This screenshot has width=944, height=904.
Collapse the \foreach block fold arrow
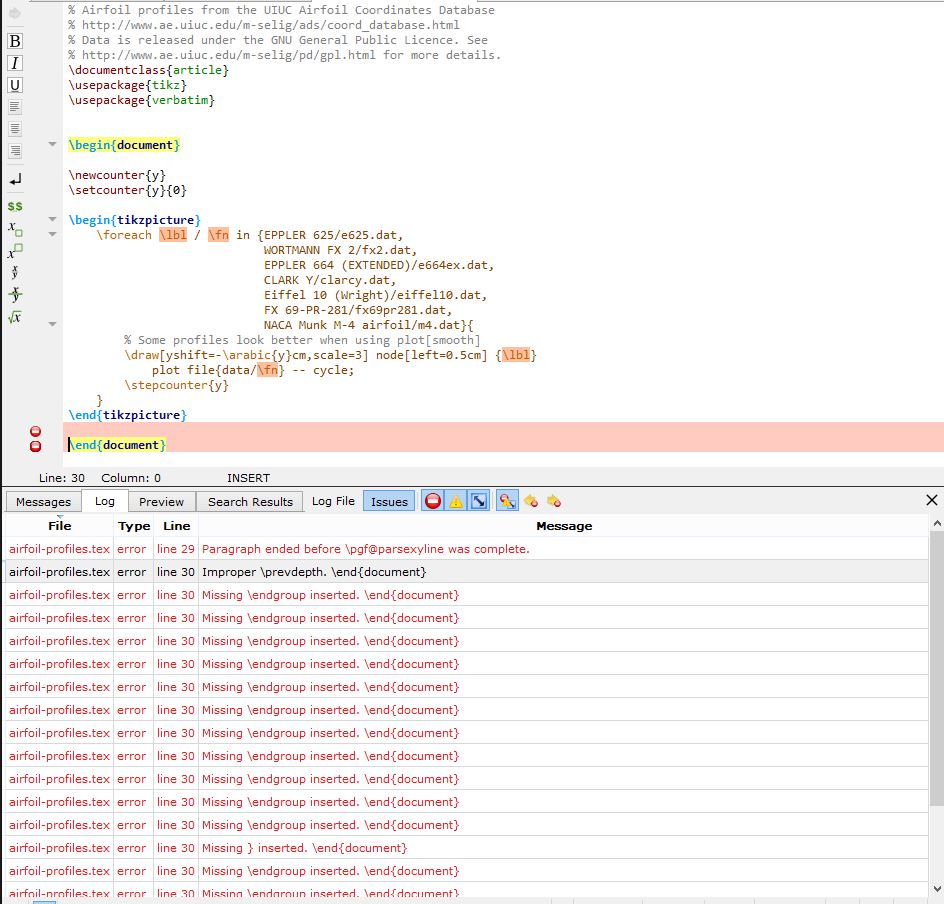point(52,234)
